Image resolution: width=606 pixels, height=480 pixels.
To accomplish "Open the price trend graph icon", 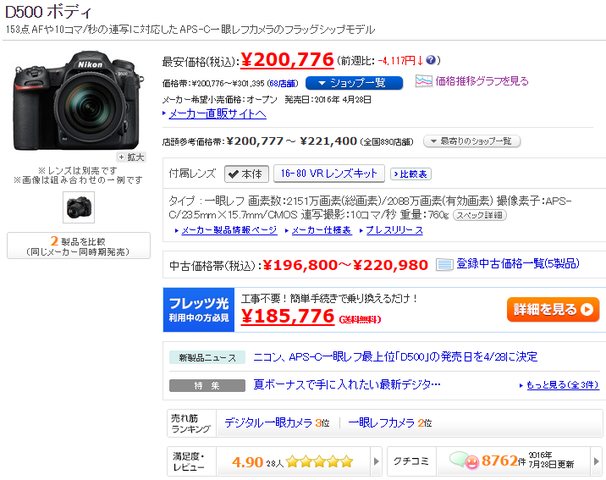I will pyautogui.click(x=424, y=81).
